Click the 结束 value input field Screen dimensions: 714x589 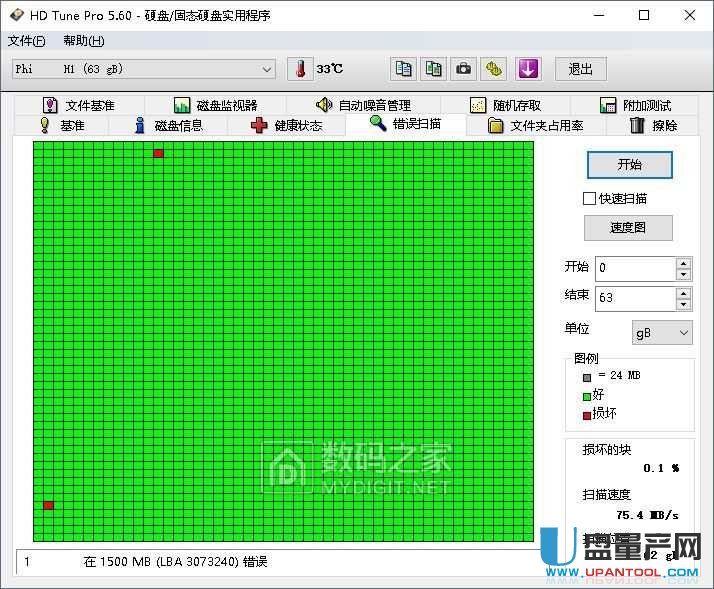click(x=636, y=298)
